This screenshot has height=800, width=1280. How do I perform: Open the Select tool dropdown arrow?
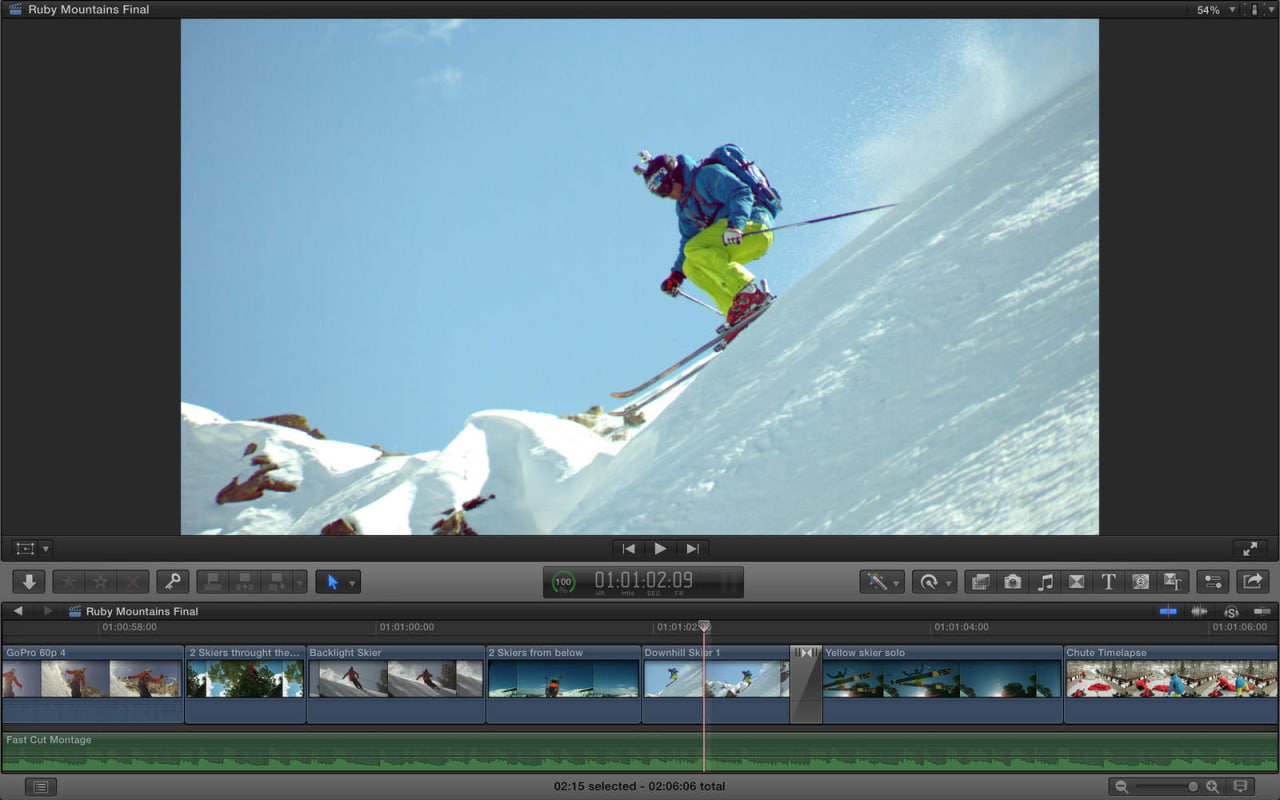pos(352,581)
